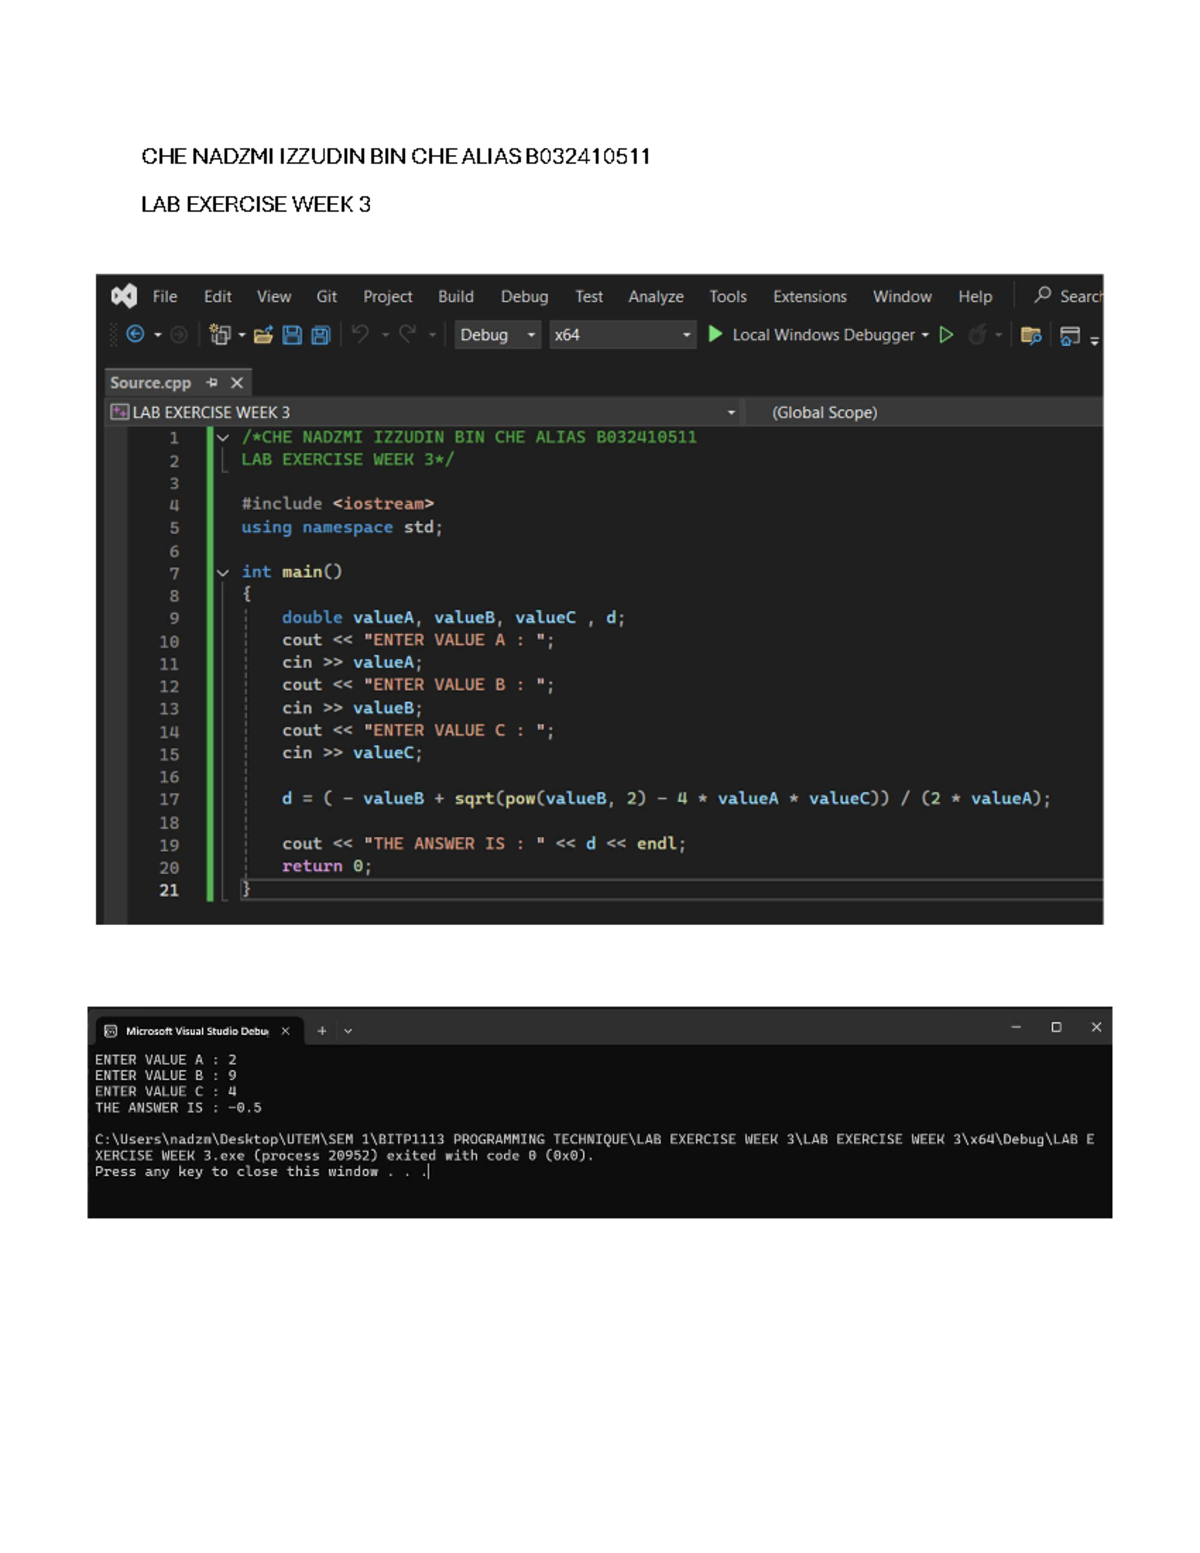Toggle the pin on the Source.cpp tab

pyautogui.click(x=211, y=383)
